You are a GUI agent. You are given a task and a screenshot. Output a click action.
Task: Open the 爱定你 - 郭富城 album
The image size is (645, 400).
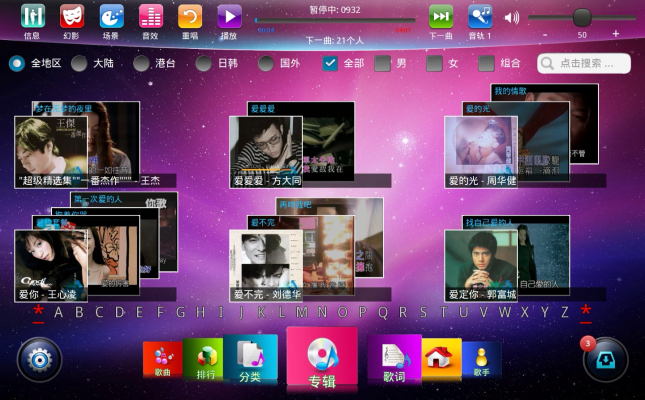481,266
